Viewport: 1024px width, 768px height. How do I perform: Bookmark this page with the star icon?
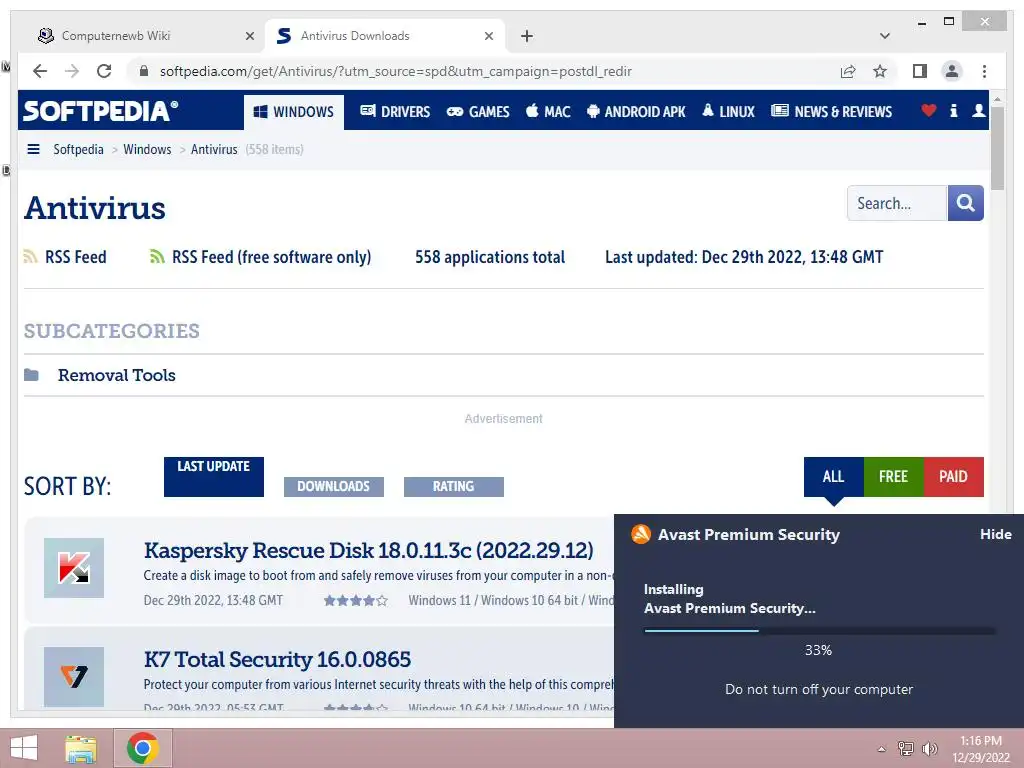coord(880,71)
